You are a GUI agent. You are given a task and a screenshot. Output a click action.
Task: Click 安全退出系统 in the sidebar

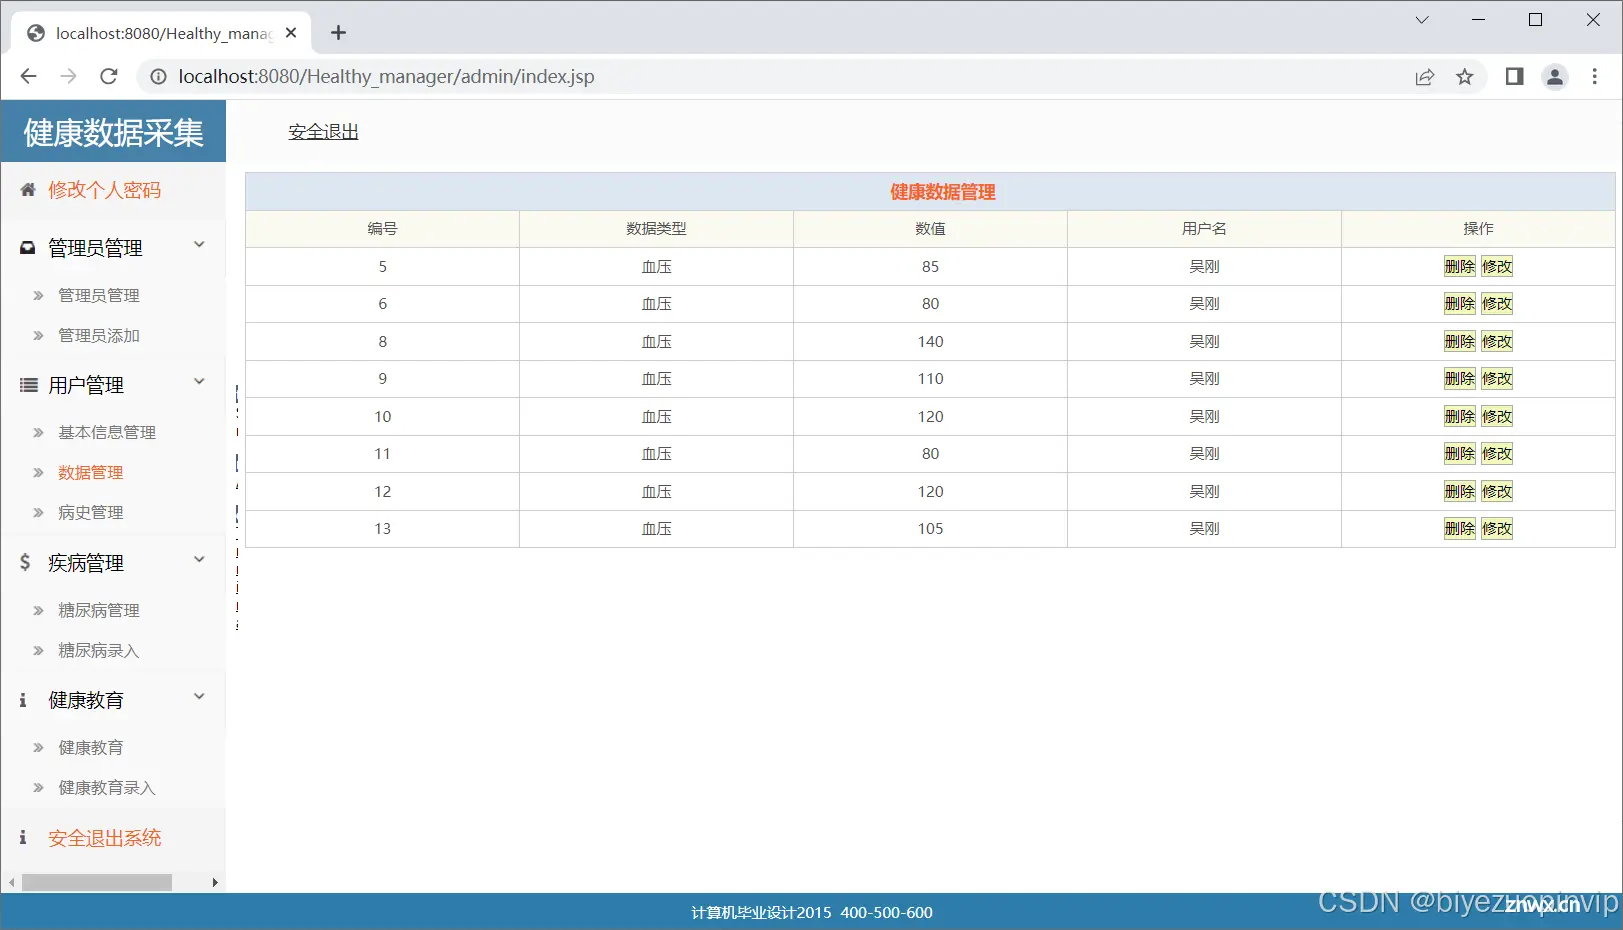104,838
